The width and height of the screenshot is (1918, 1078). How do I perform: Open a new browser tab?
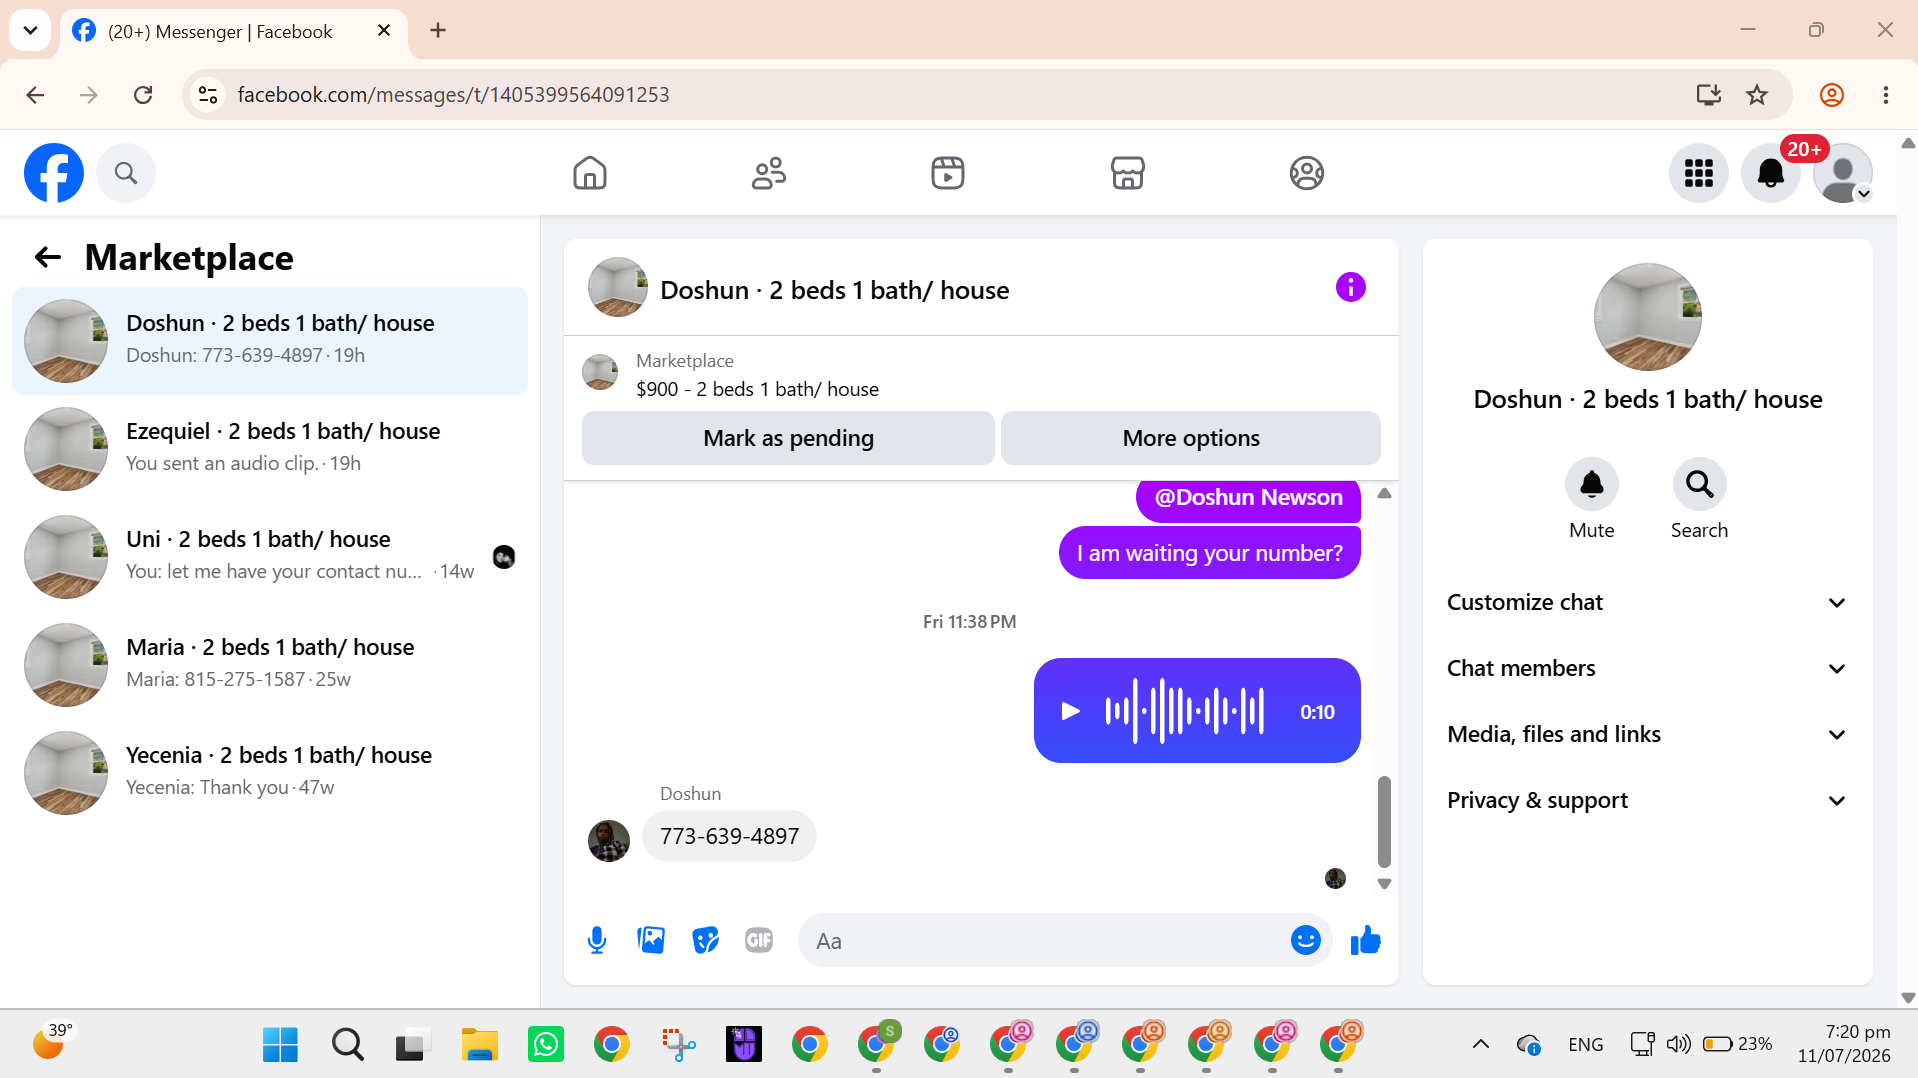pos(438,30)
